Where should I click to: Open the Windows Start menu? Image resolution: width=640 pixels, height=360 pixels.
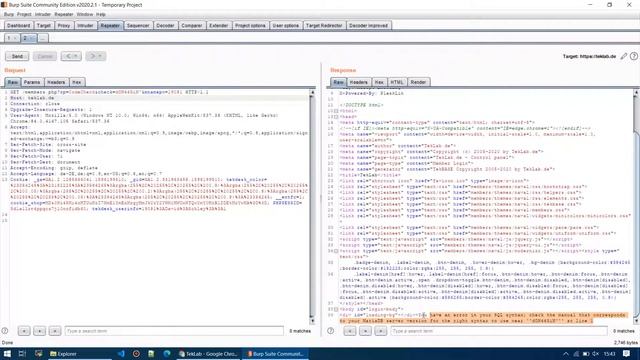7,353
